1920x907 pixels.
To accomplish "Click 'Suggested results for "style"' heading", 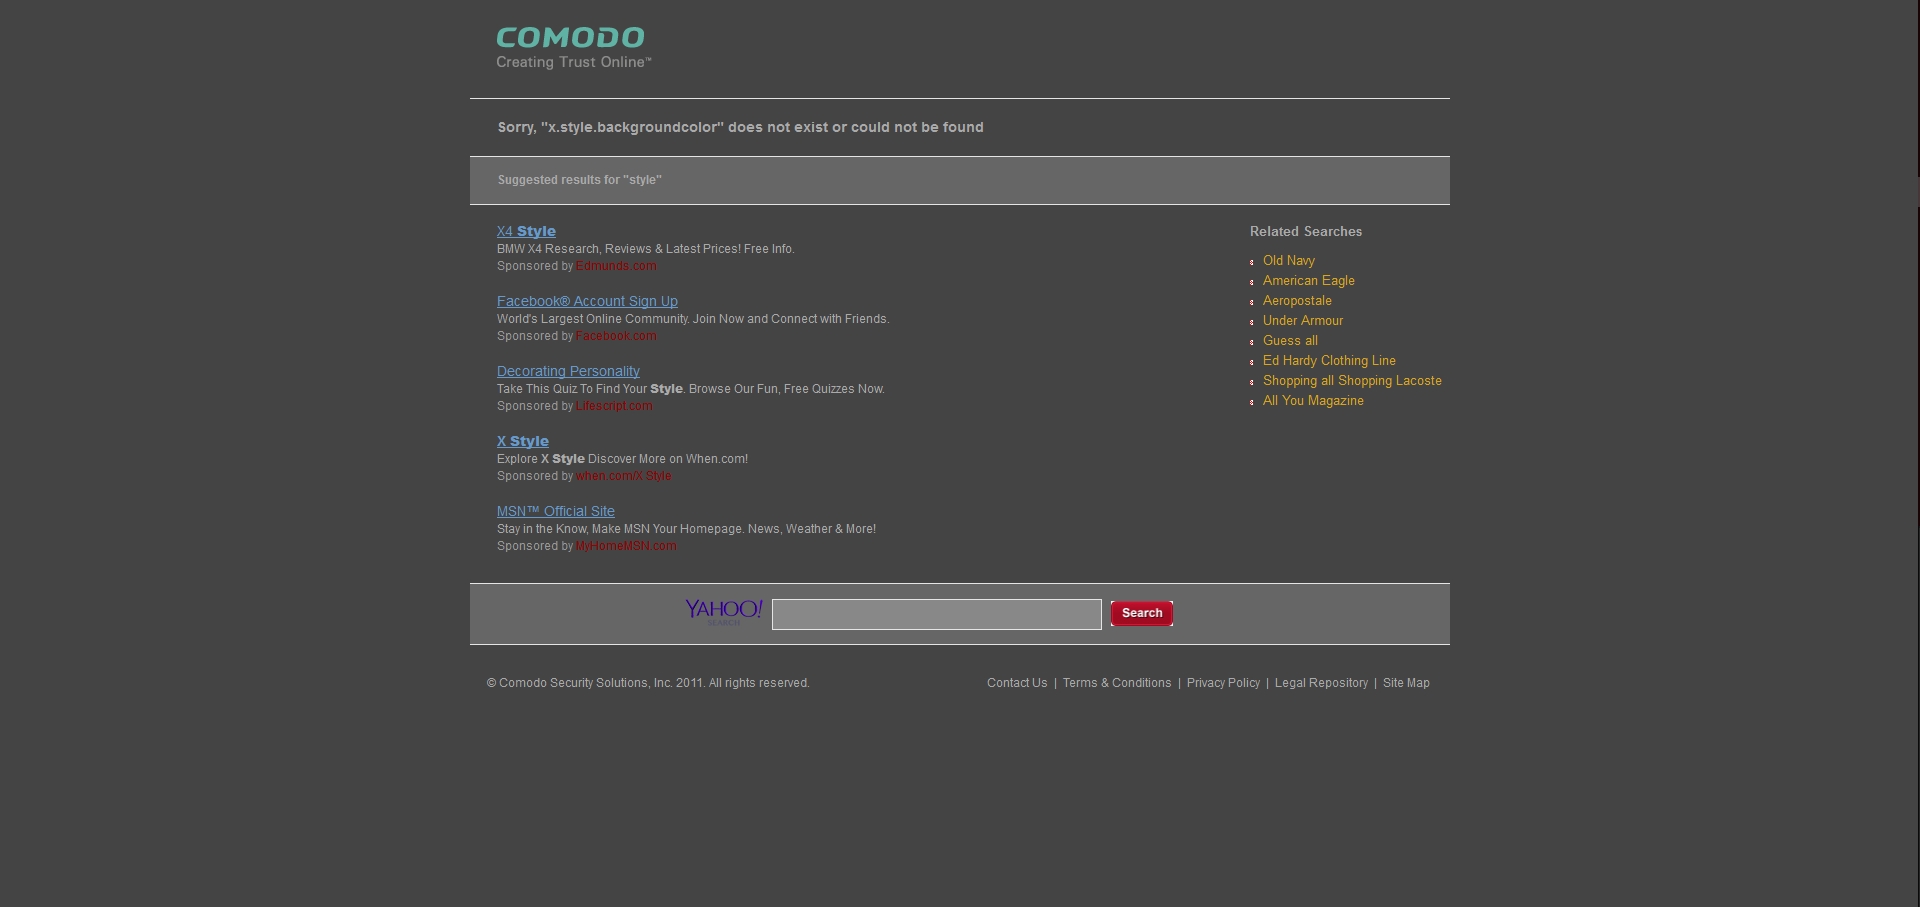I will [x=580, y=180].
